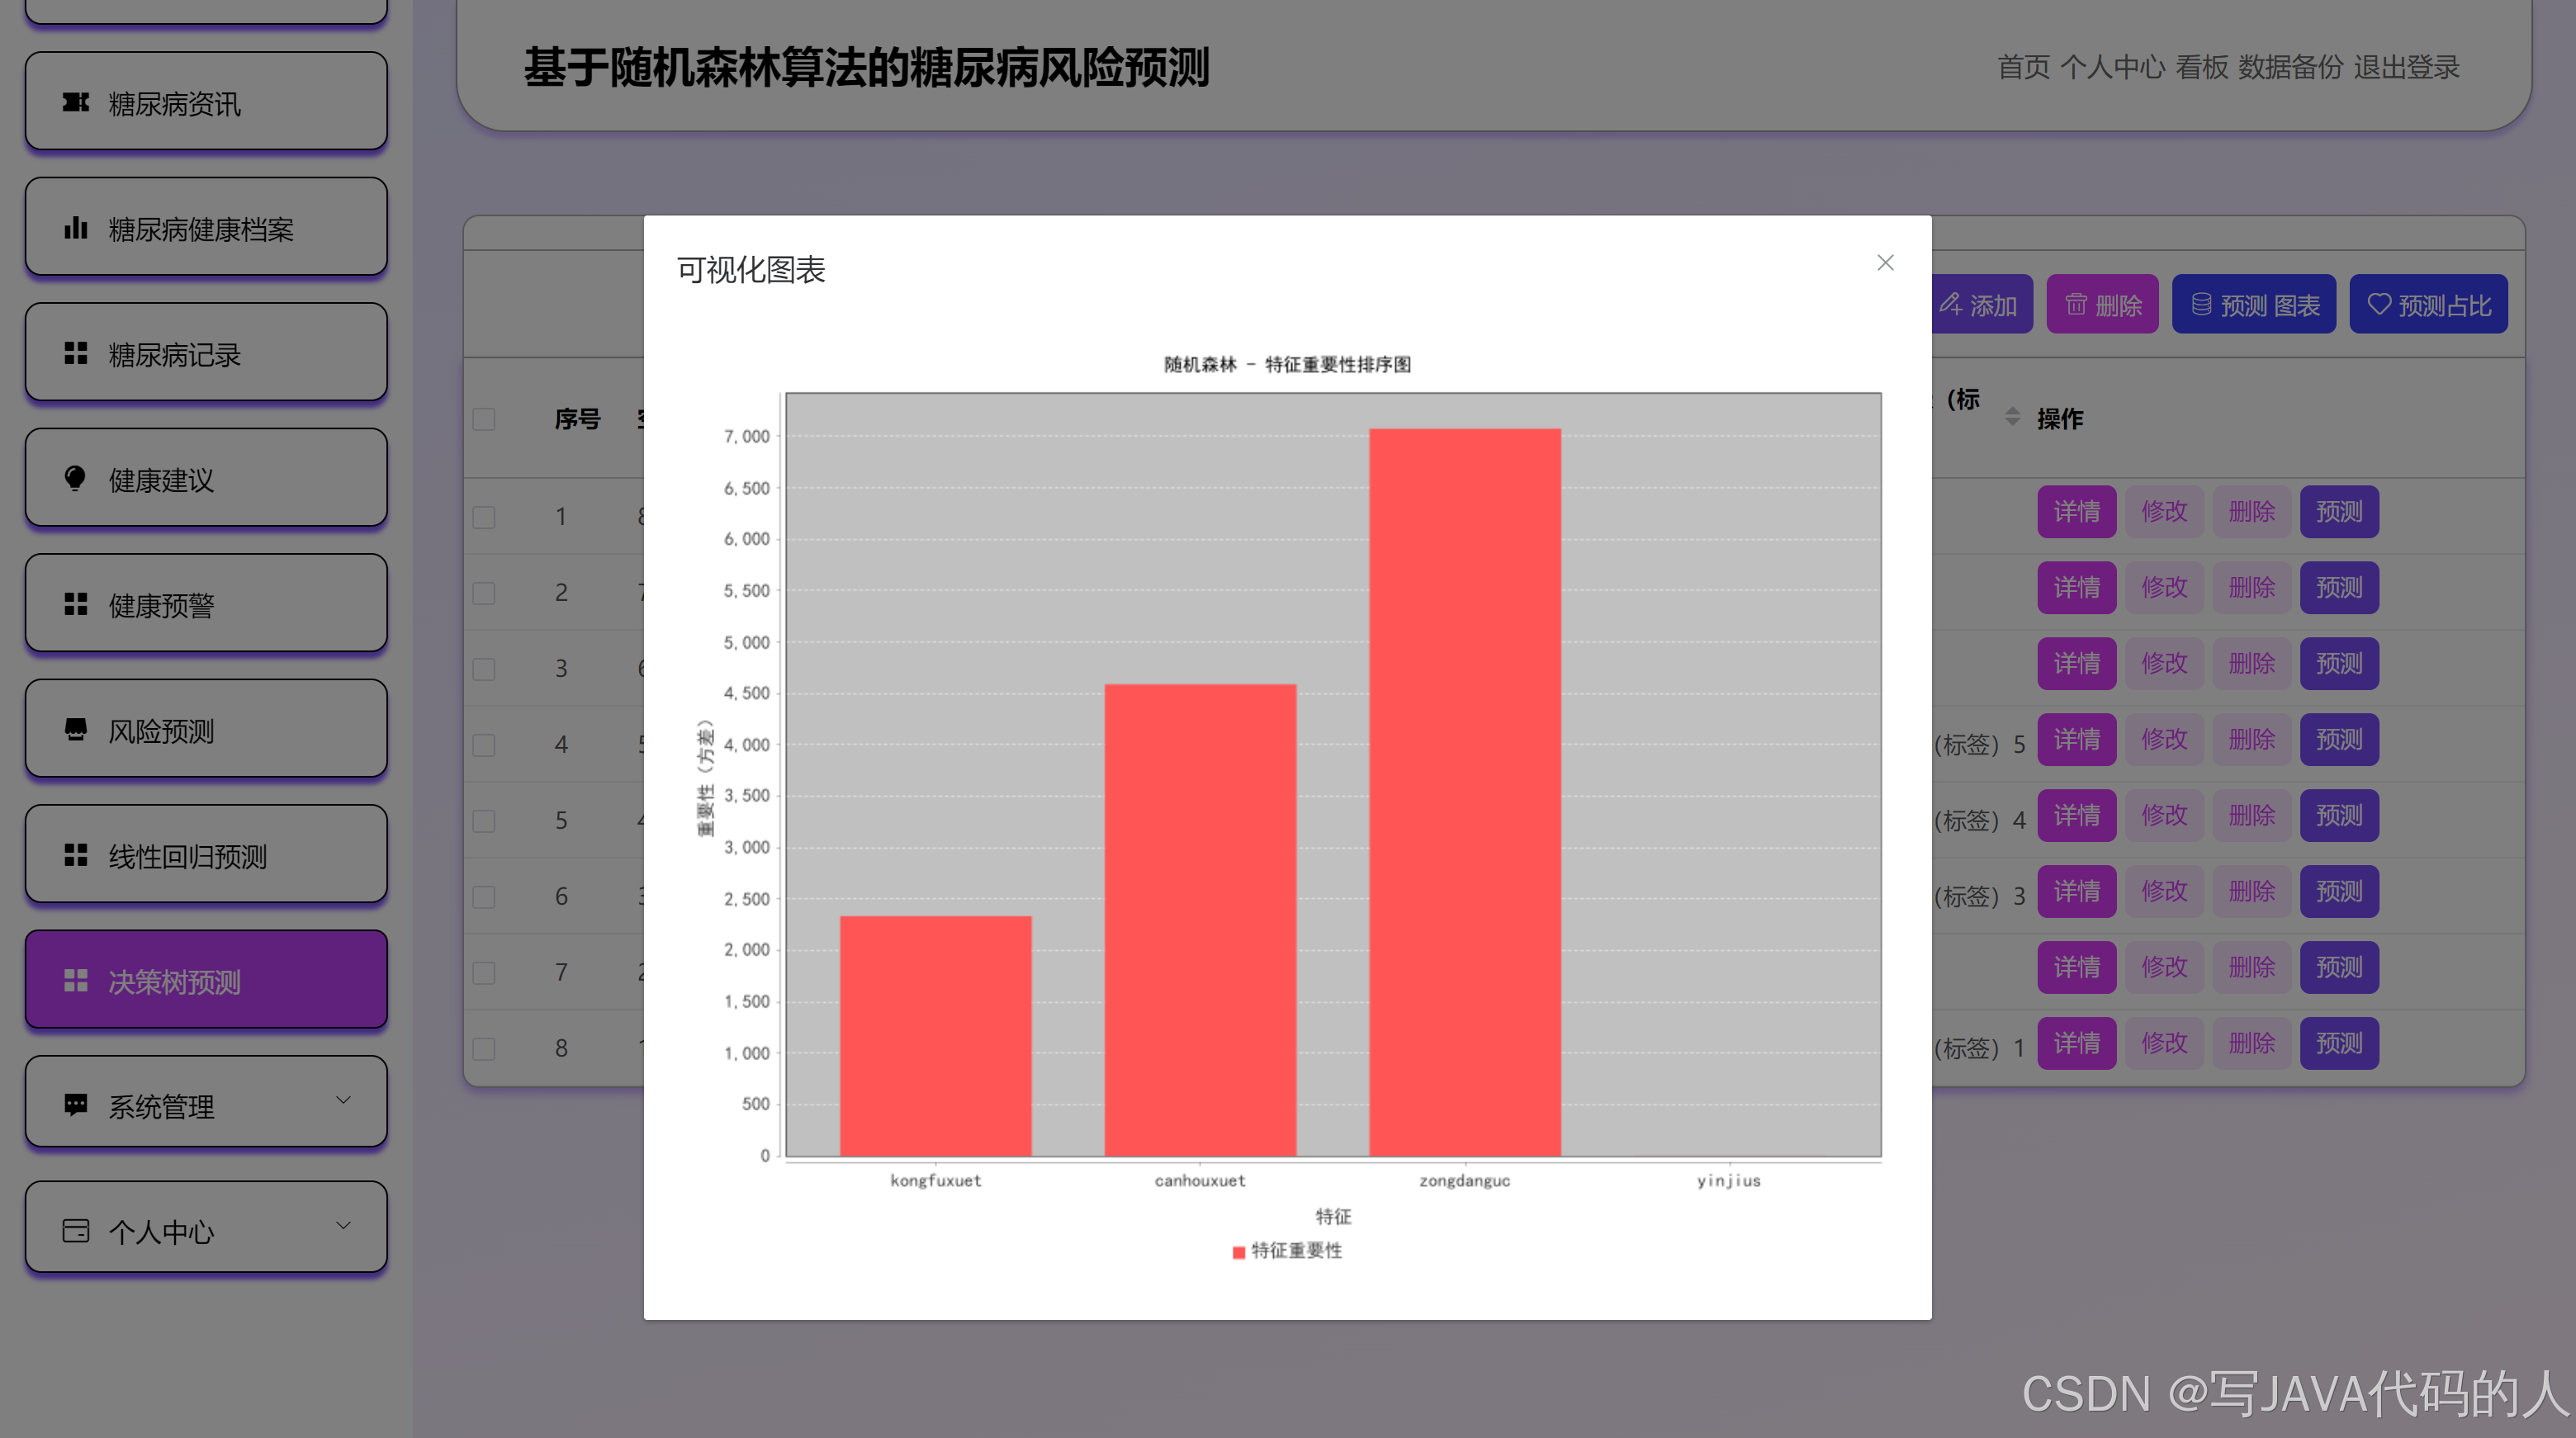Open 数据备份 in top navigation
The width and height of the screenshot is (2576, 1438).
[x=2290, y=67]
